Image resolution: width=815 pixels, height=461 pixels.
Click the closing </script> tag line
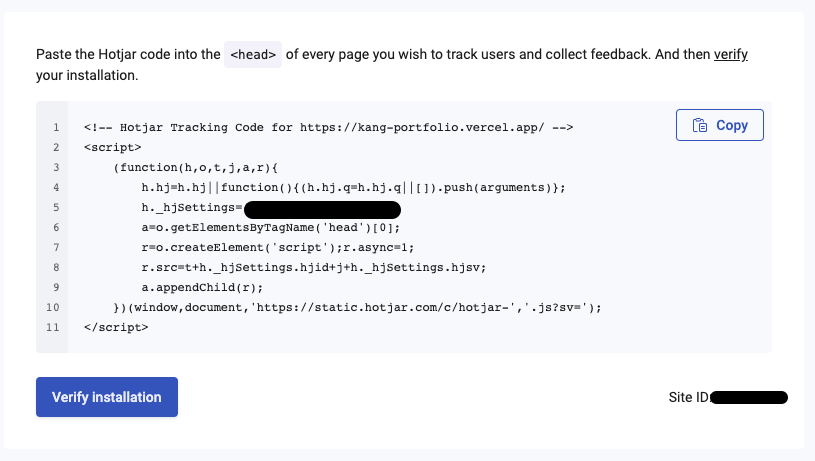[116, 327]
